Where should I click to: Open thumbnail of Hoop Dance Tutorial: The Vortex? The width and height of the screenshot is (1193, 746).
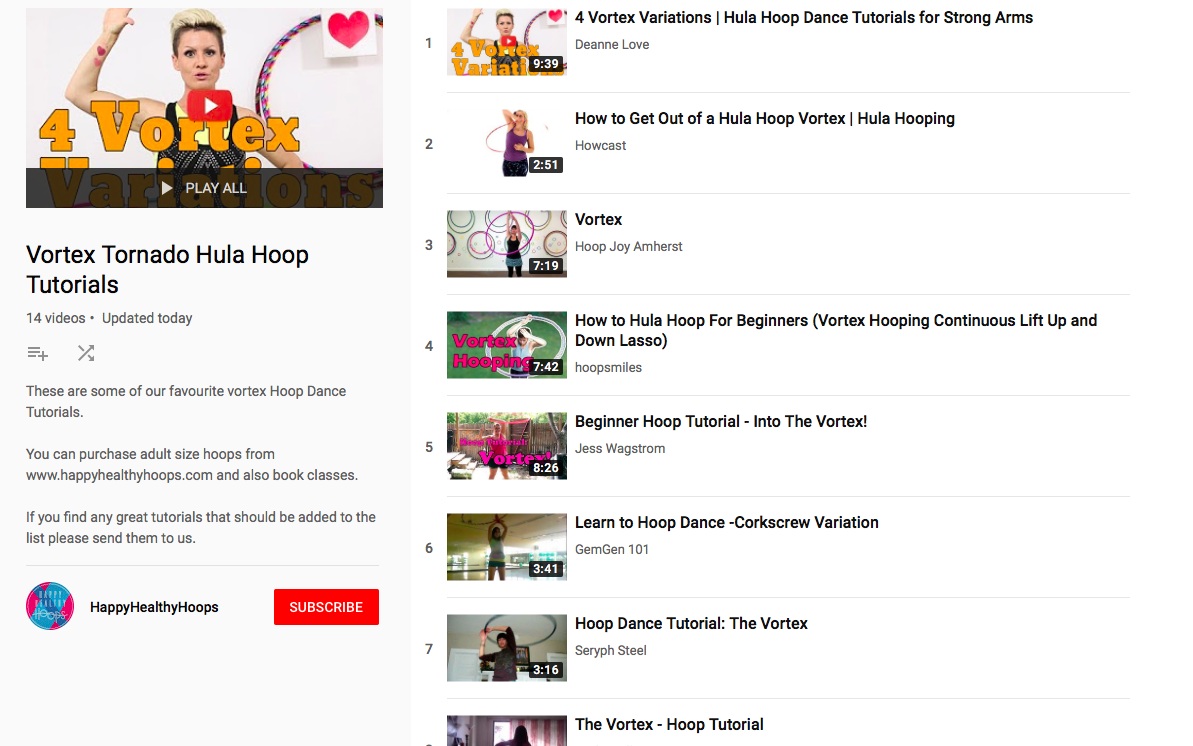point(507,648)
